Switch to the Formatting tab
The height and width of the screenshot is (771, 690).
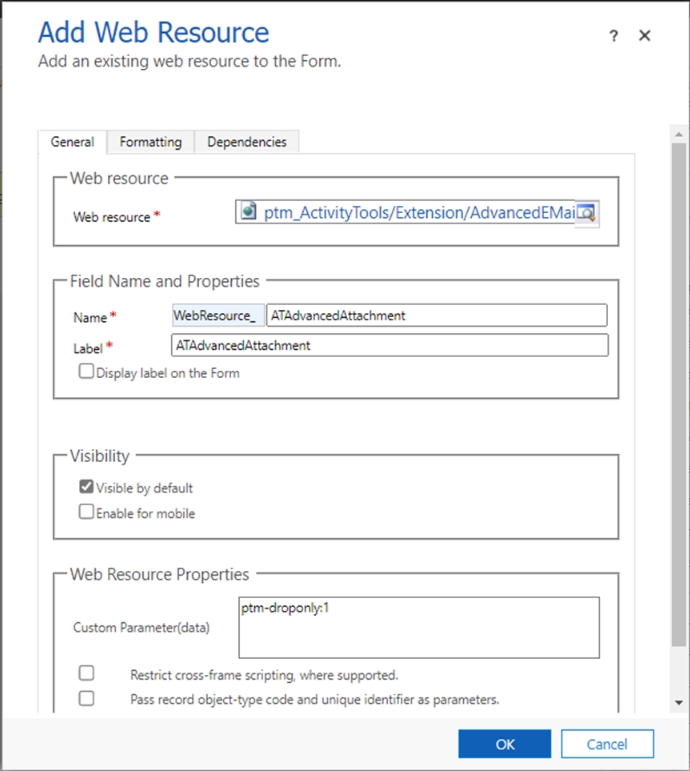click(x=150, y=142)
